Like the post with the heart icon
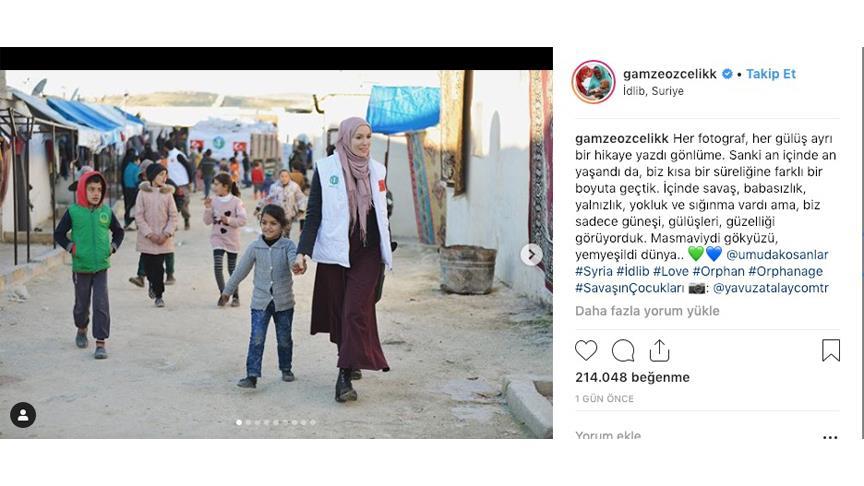This screenshot has height=486, width=864. tap(586, 350)
